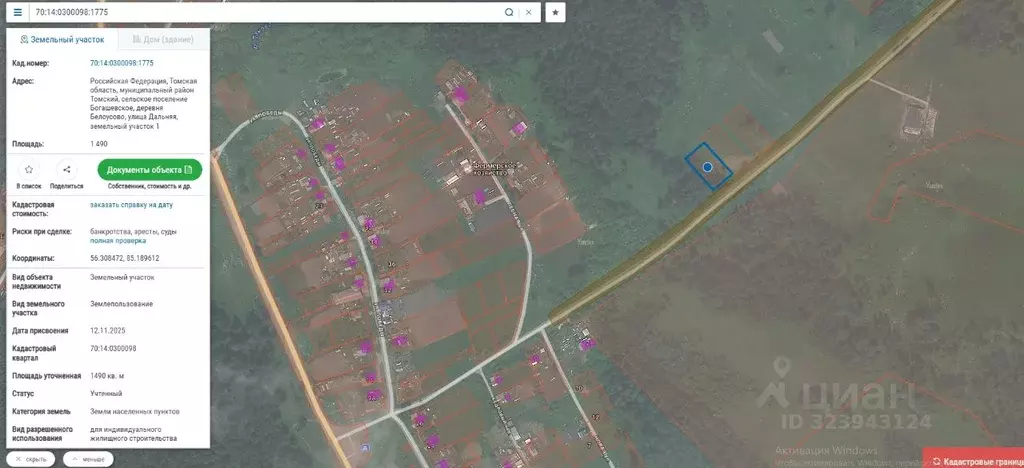The image size is (1024, 468).
Task: Click the share icon for this parcel
Action: click(x=66, y=170)
